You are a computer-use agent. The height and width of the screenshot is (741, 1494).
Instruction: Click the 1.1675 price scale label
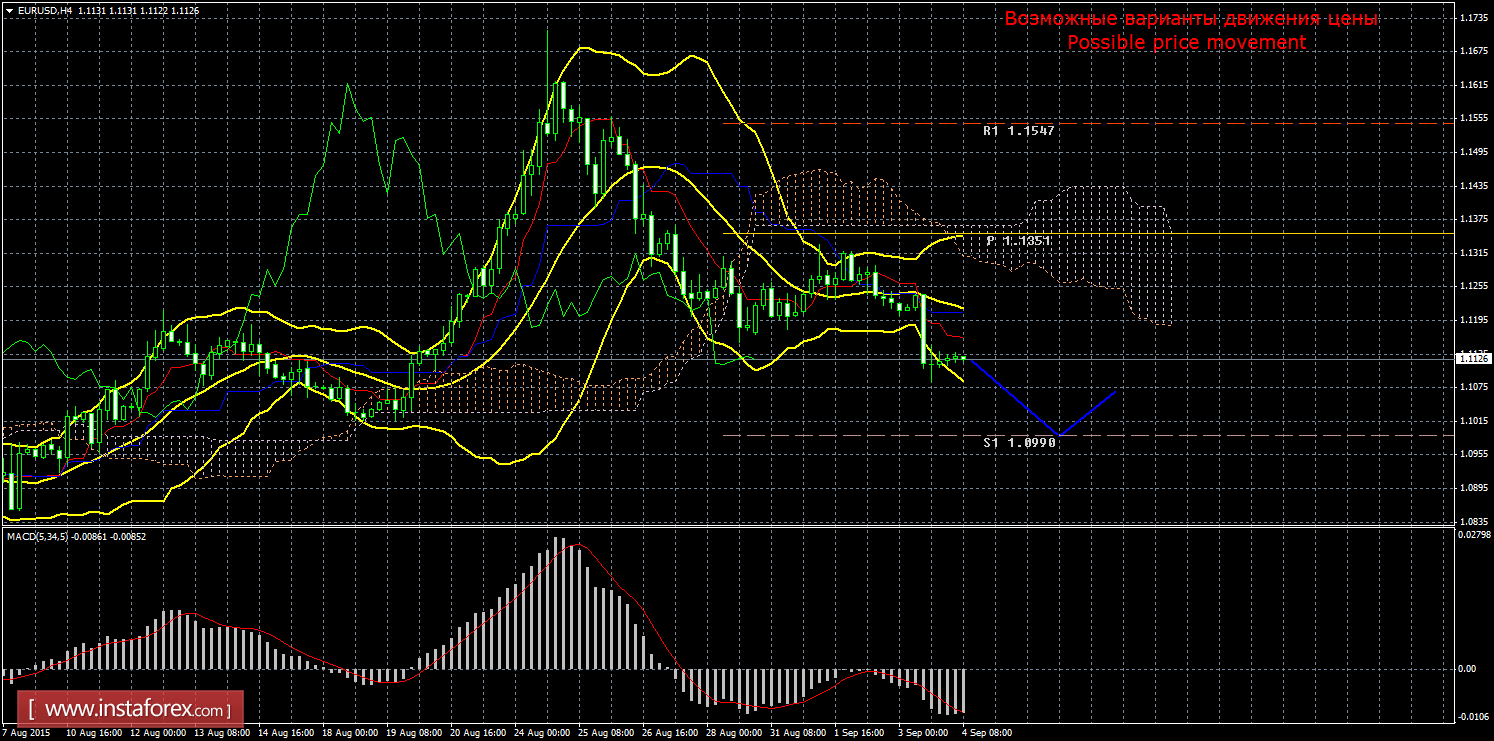click(1473, 51)
